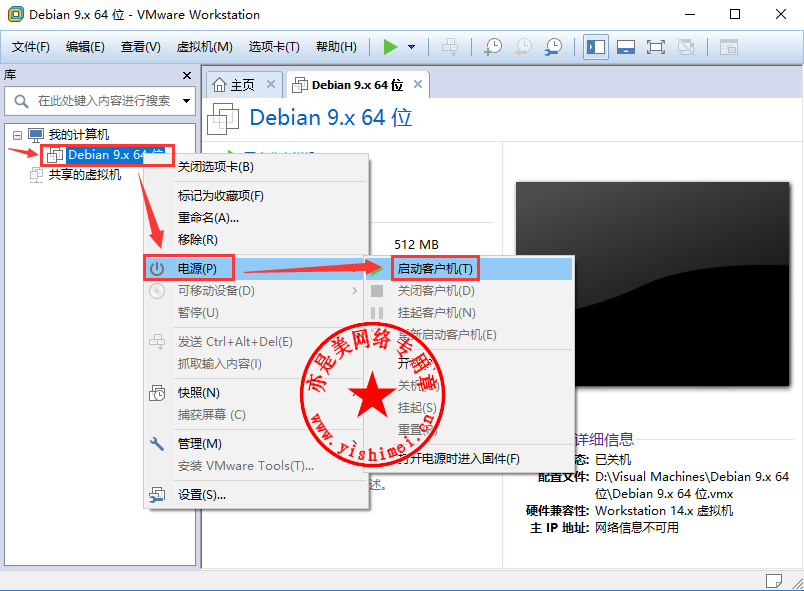Open the 管理(M) submenu
This screenshot has width=804, height=591.
tap(256, 444)
